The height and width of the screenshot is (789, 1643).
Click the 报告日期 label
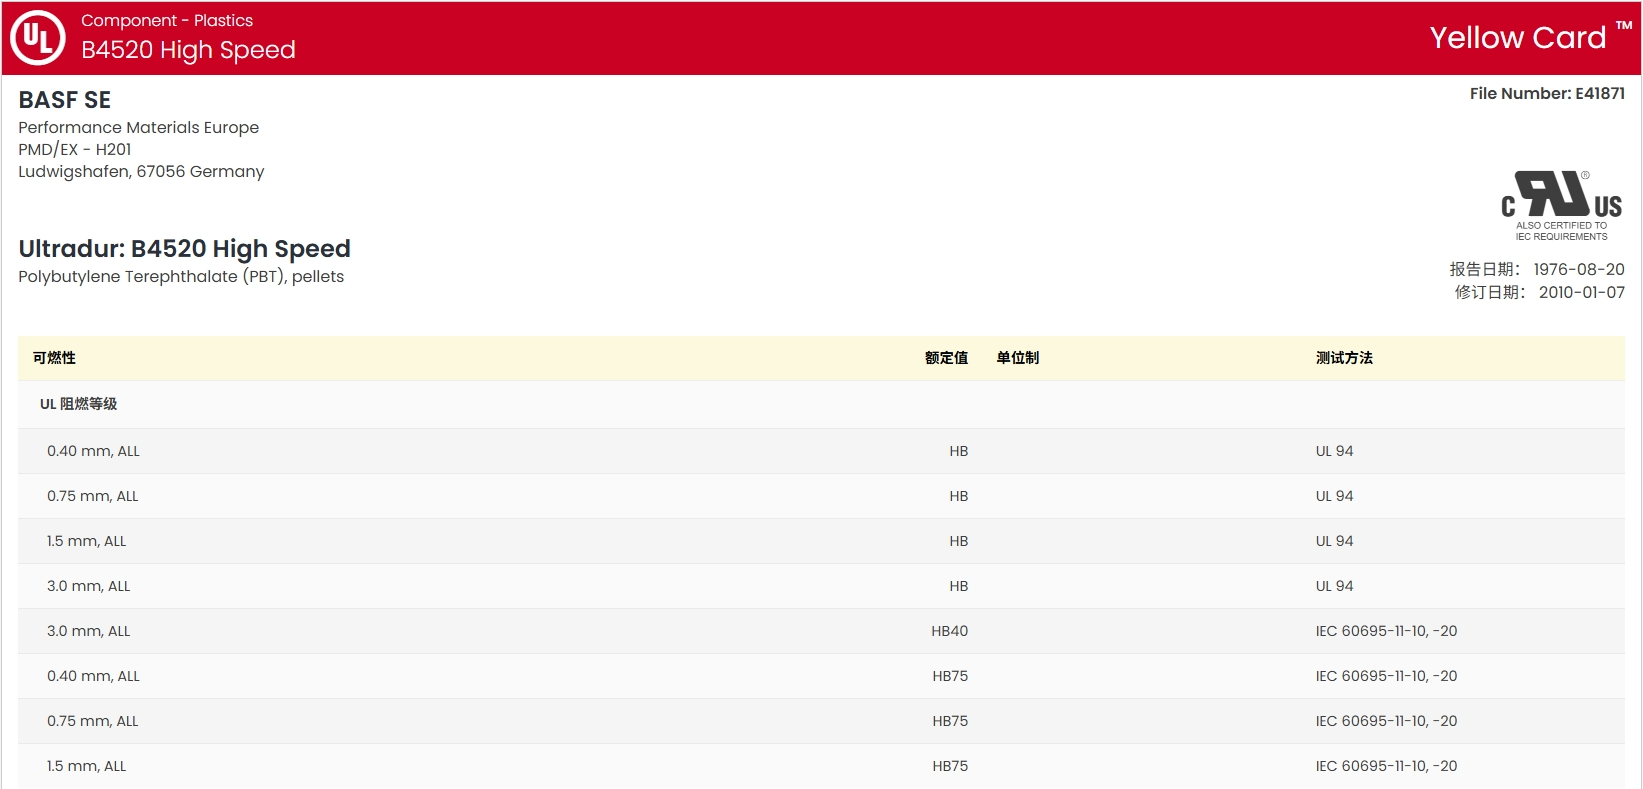[x=1485, y=269]
